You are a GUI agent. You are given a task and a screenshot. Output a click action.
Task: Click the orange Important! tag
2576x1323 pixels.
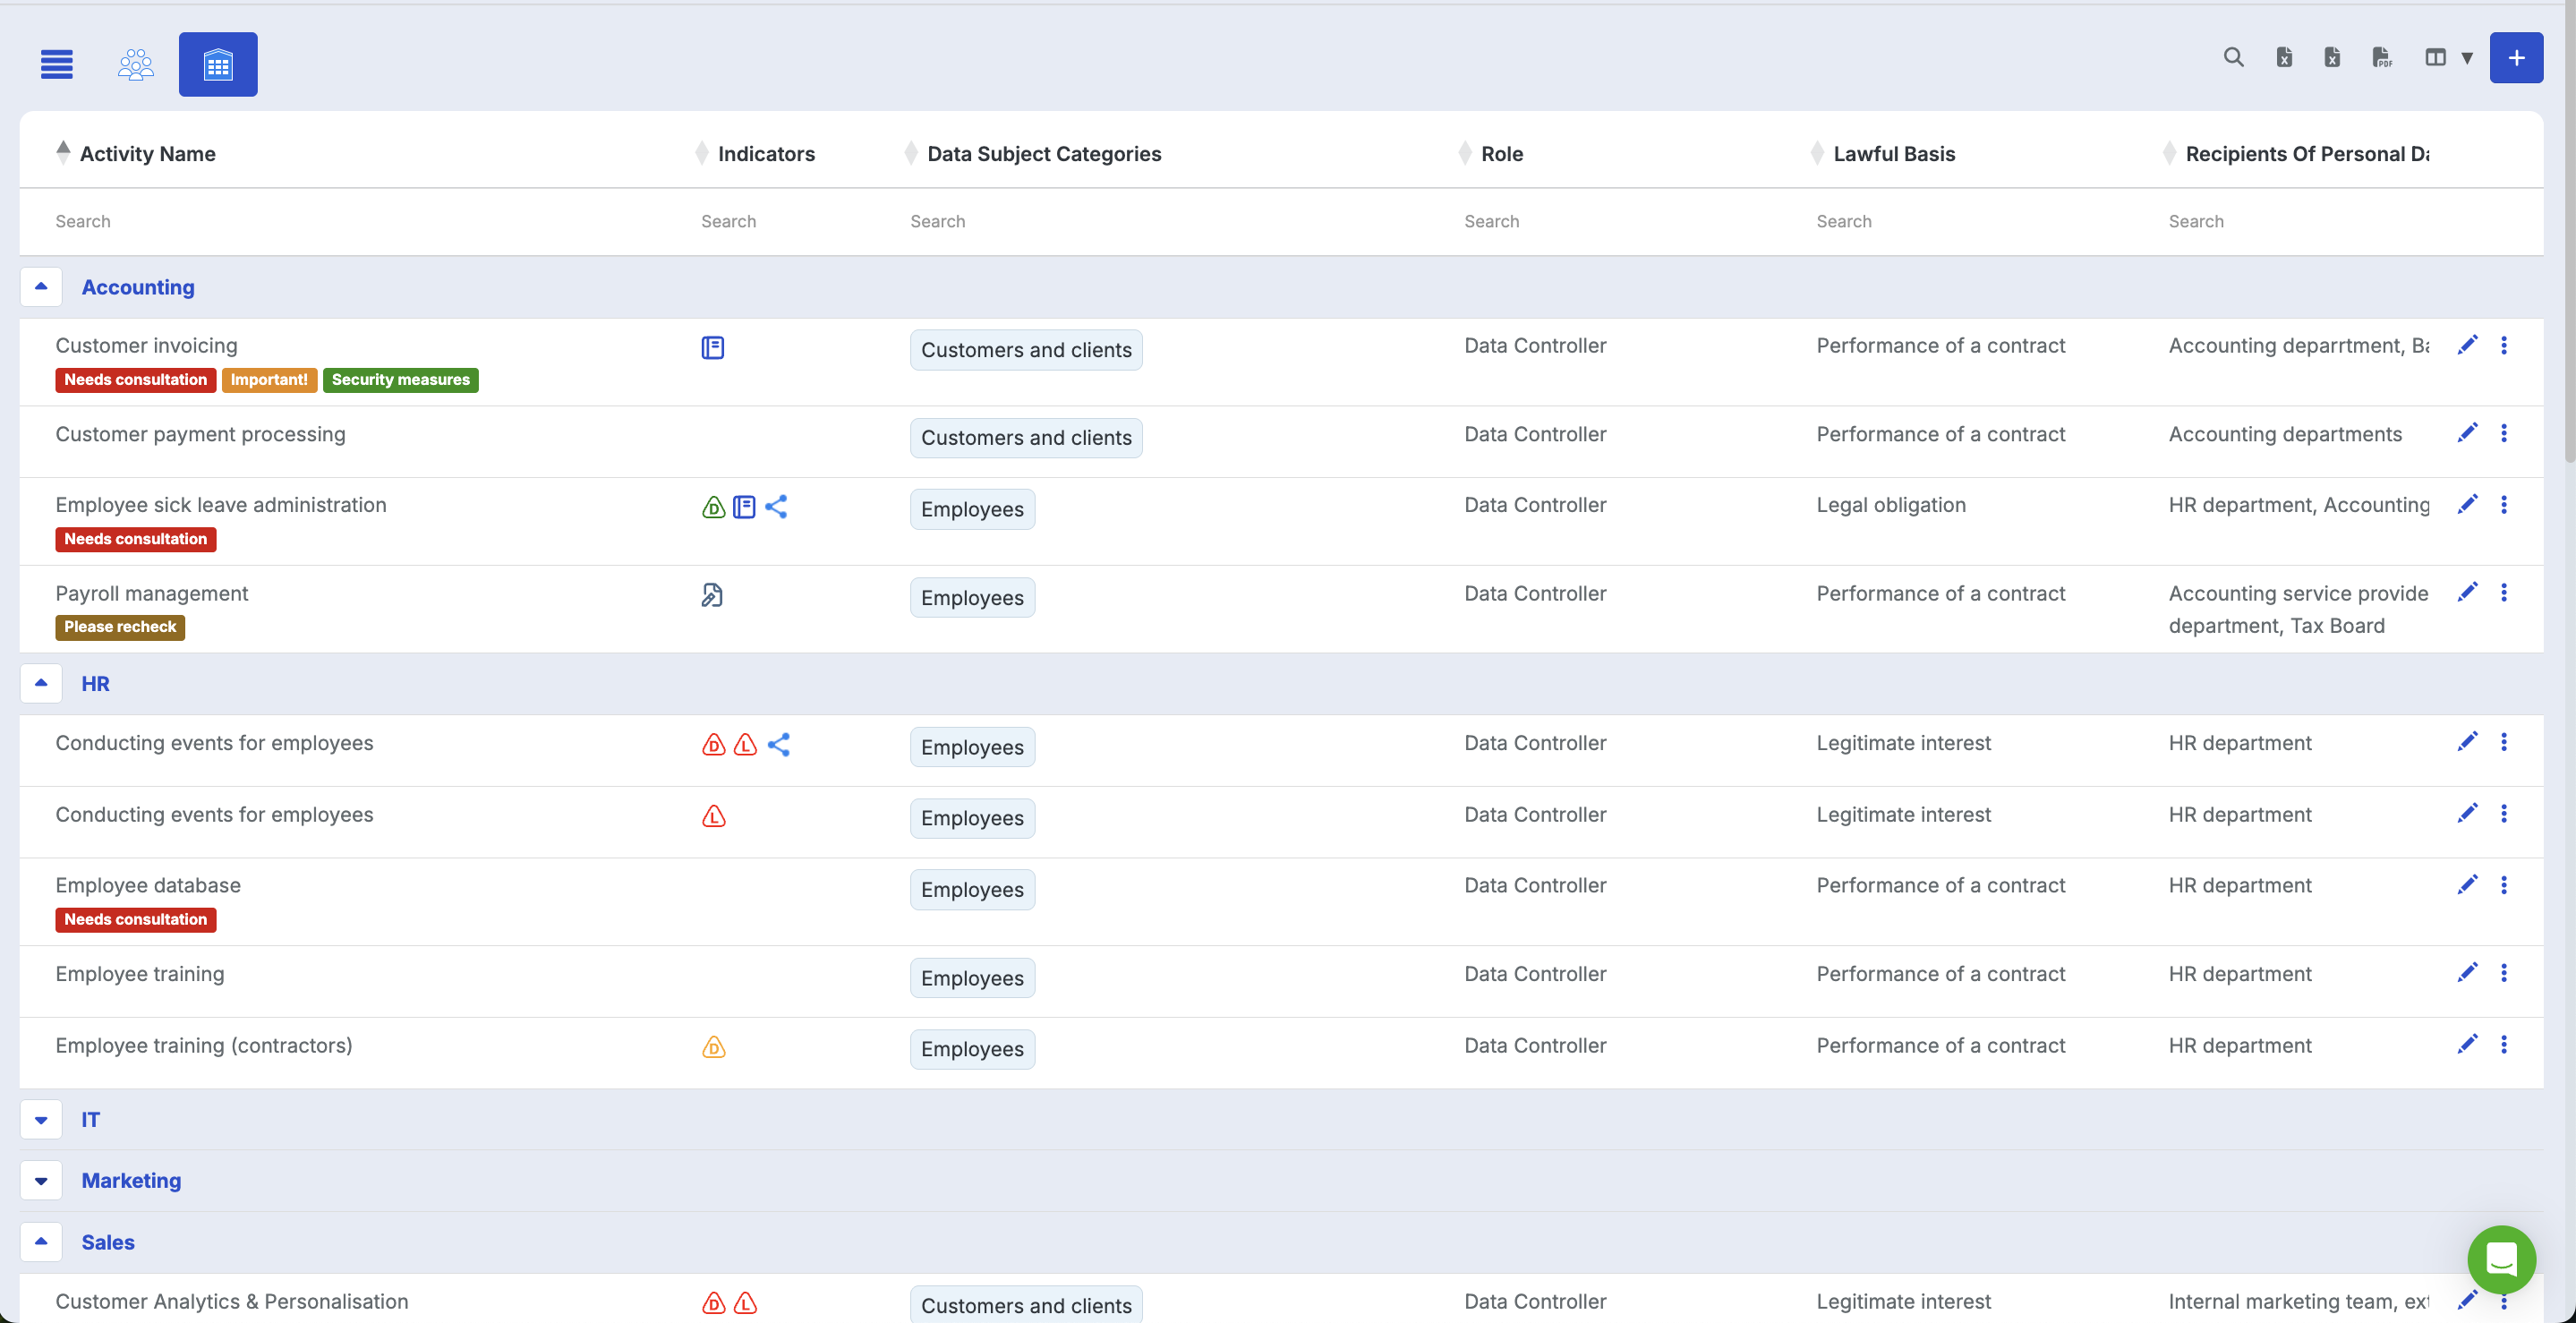pyautogui.click(x=269, y=380)
